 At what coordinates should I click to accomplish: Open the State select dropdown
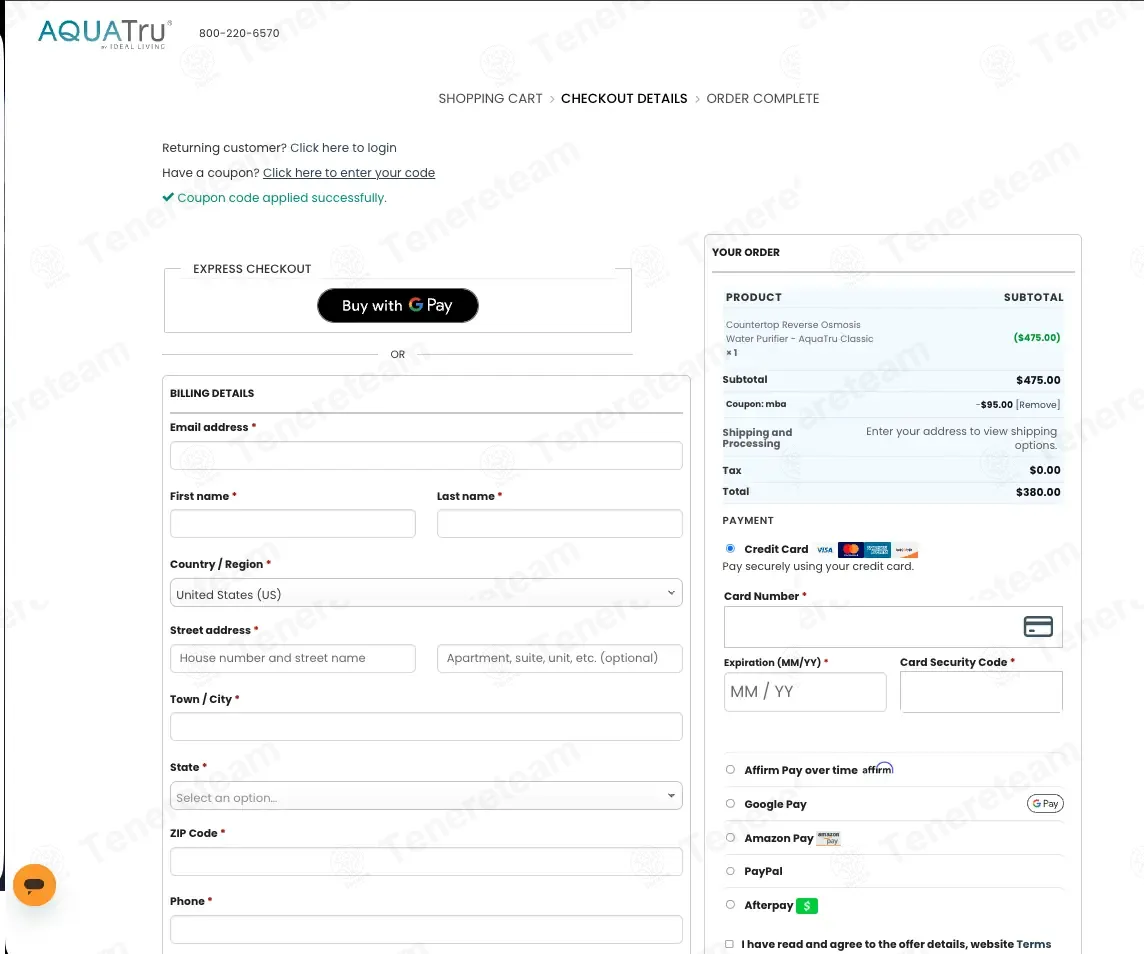click(426, 796)
